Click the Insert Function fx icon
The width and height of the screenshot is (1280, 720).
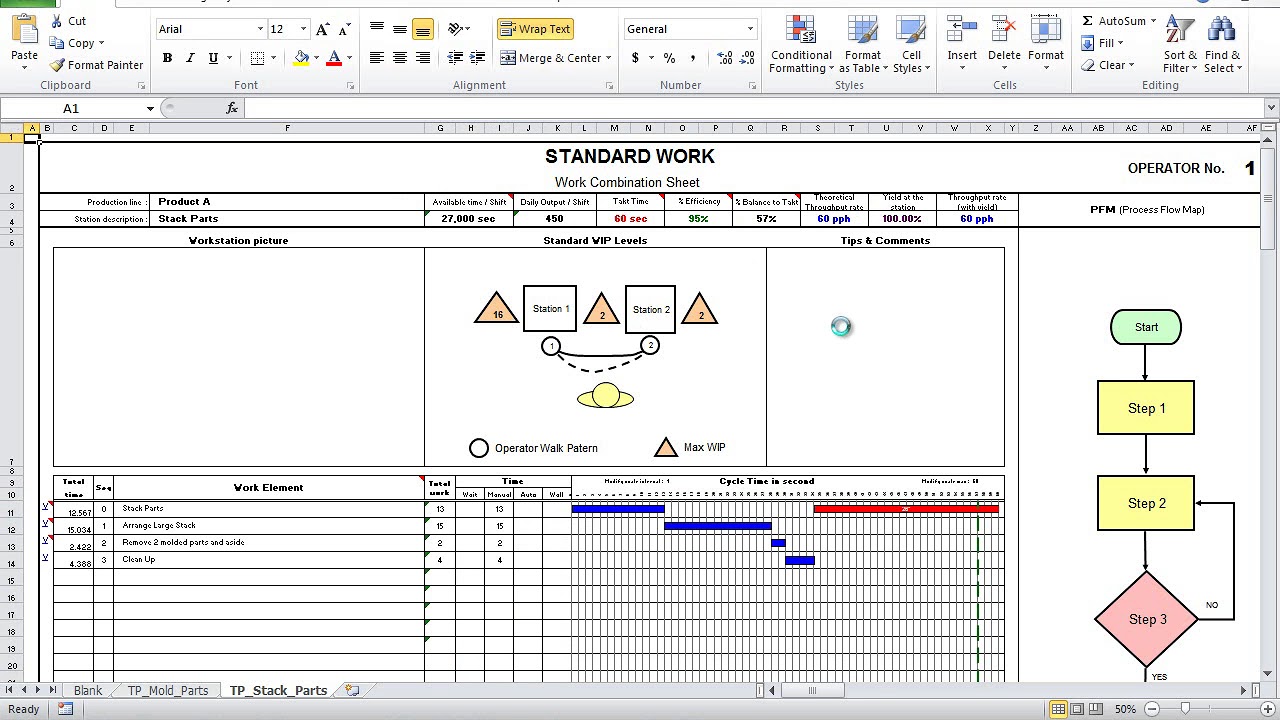pyautogui.click(x=232, y=108)
